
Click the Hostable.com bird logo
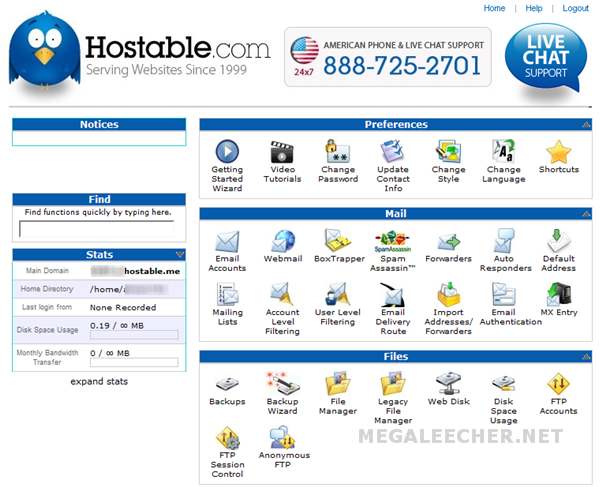pos(45,50)
